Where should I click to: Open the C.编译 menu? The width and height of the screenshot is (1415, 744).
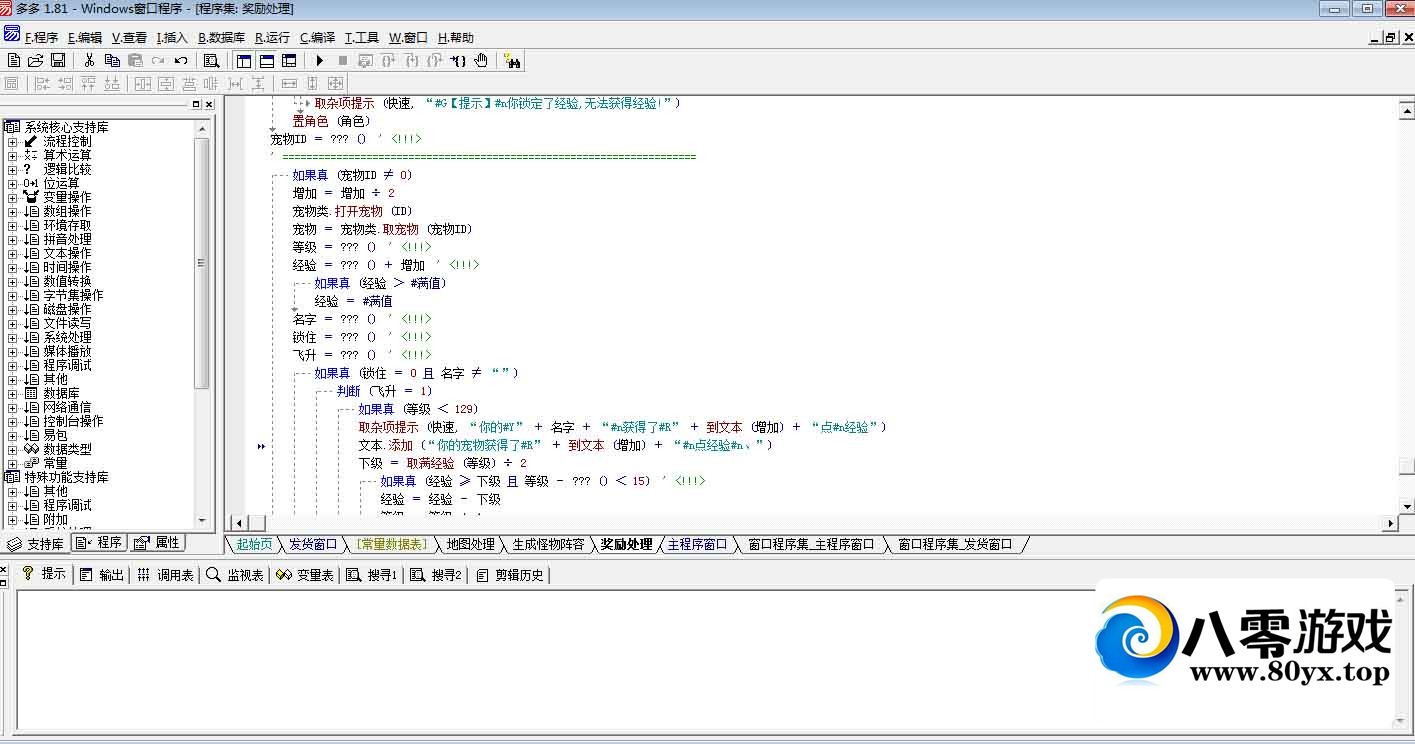pyautogui.click(x=317, y=37)
